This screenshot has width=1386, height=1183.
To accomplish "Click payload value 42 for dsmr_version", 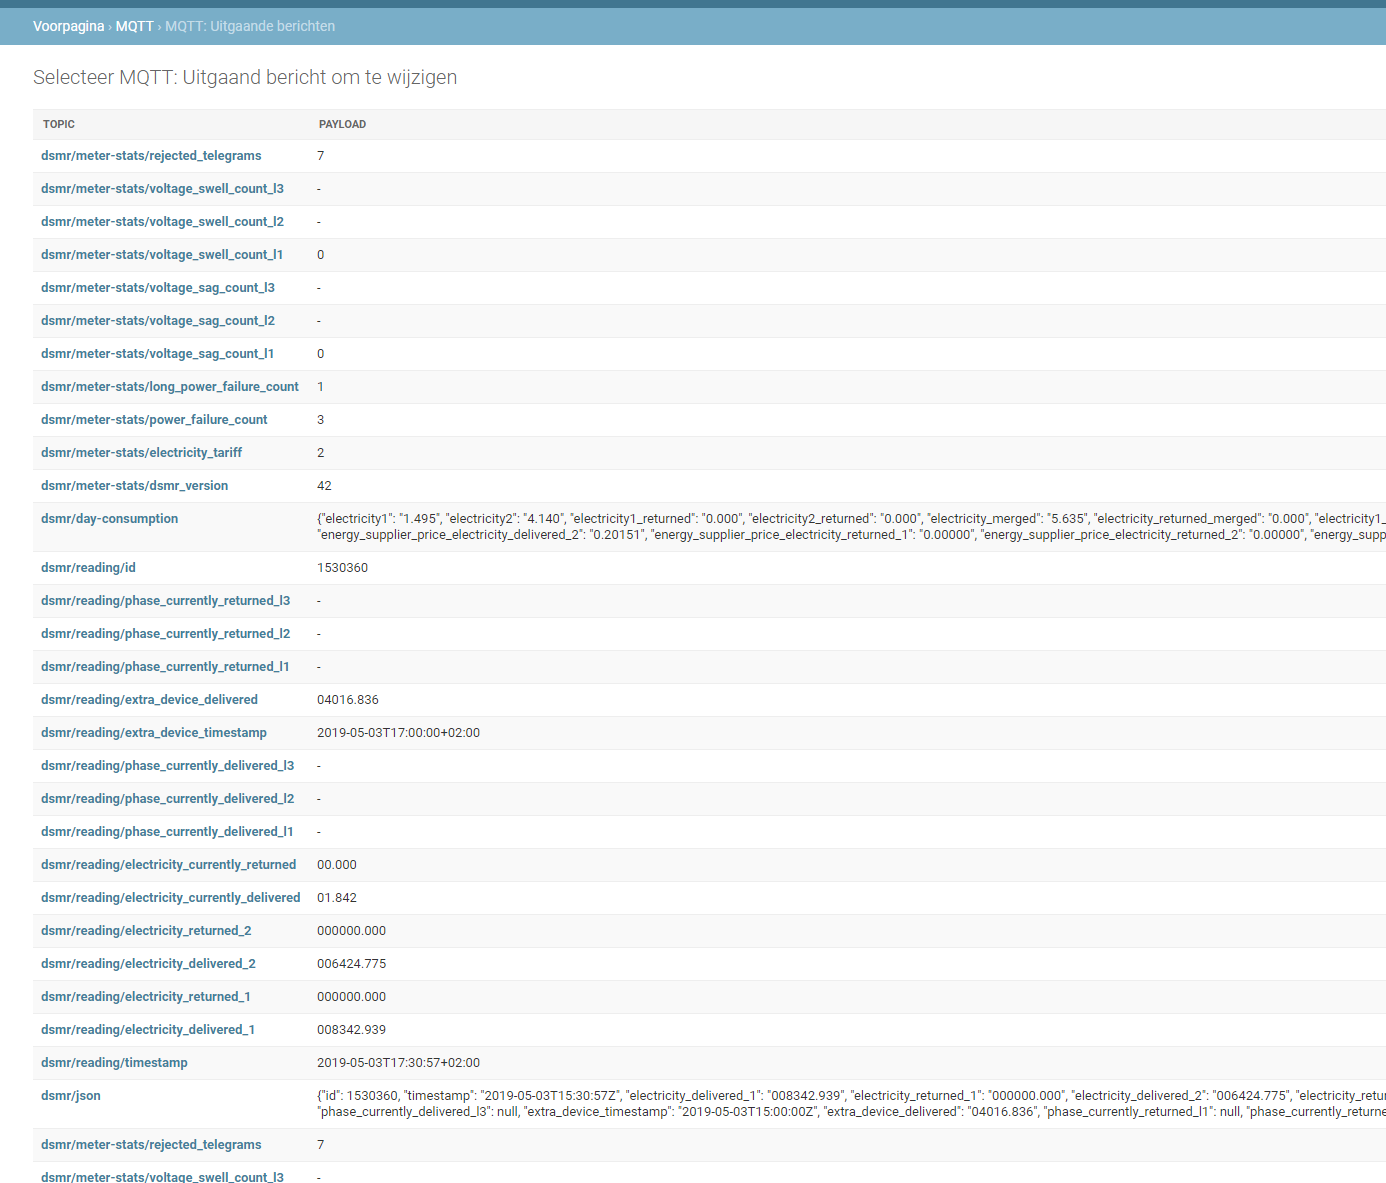I will point(324,486).
